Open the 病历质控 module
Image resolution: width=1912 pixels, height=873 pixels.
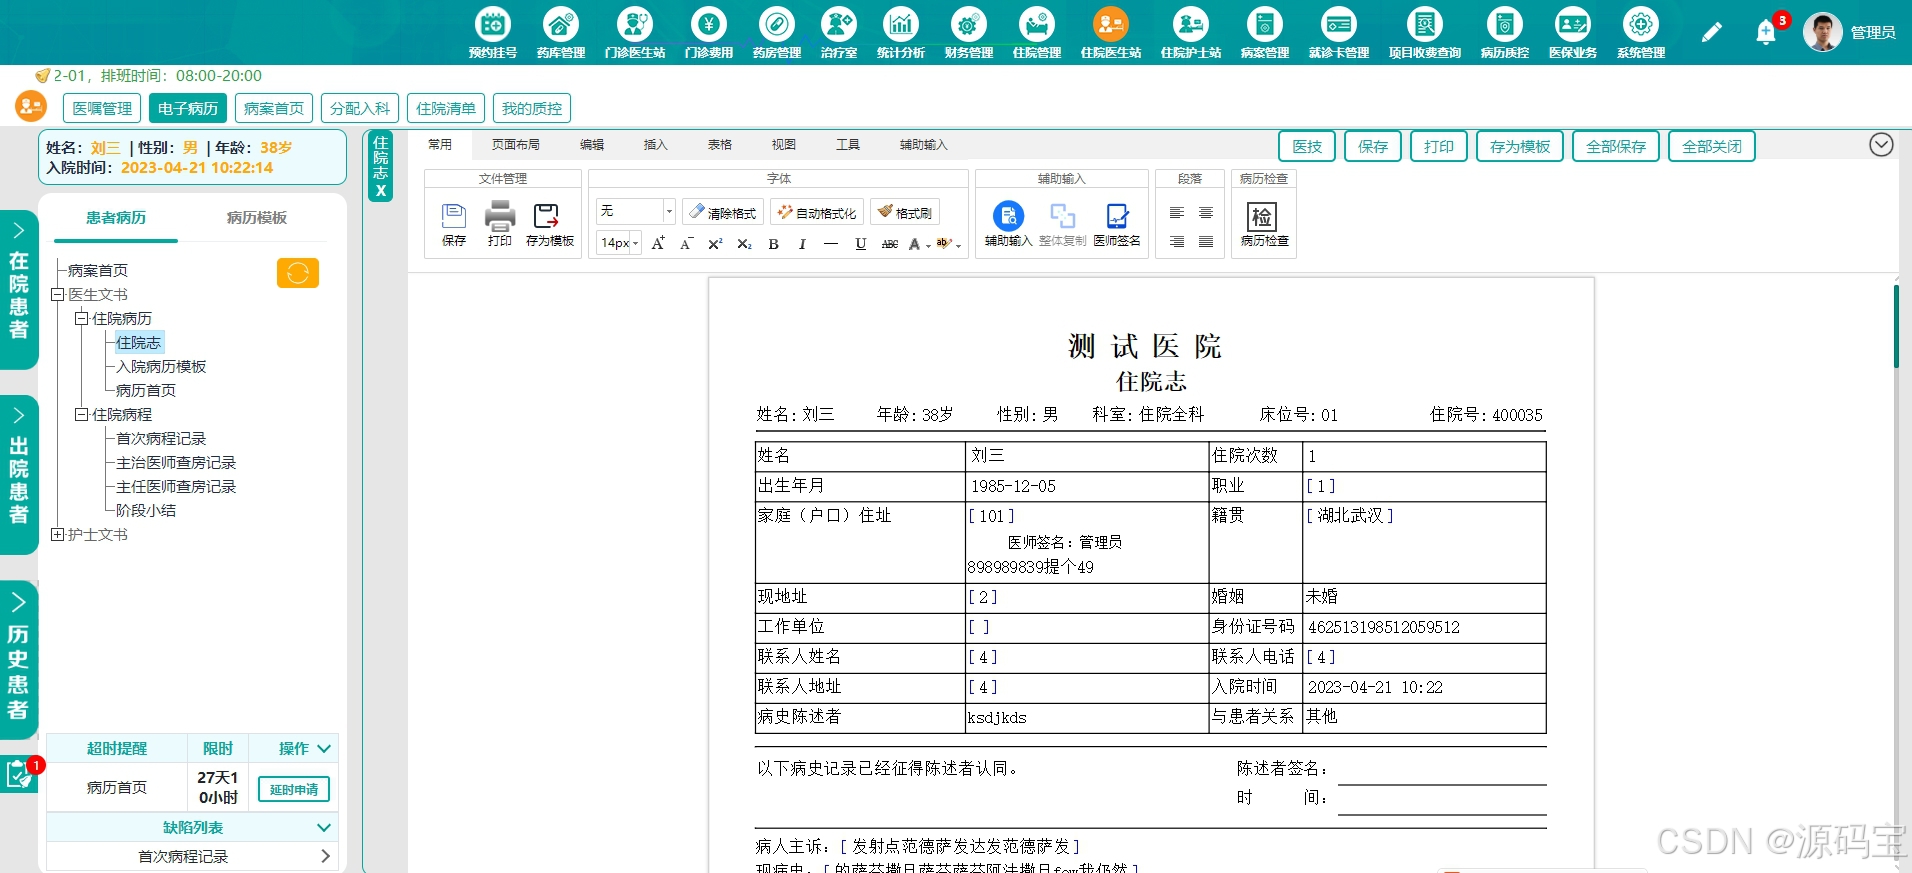click(x=1504, y=33)
